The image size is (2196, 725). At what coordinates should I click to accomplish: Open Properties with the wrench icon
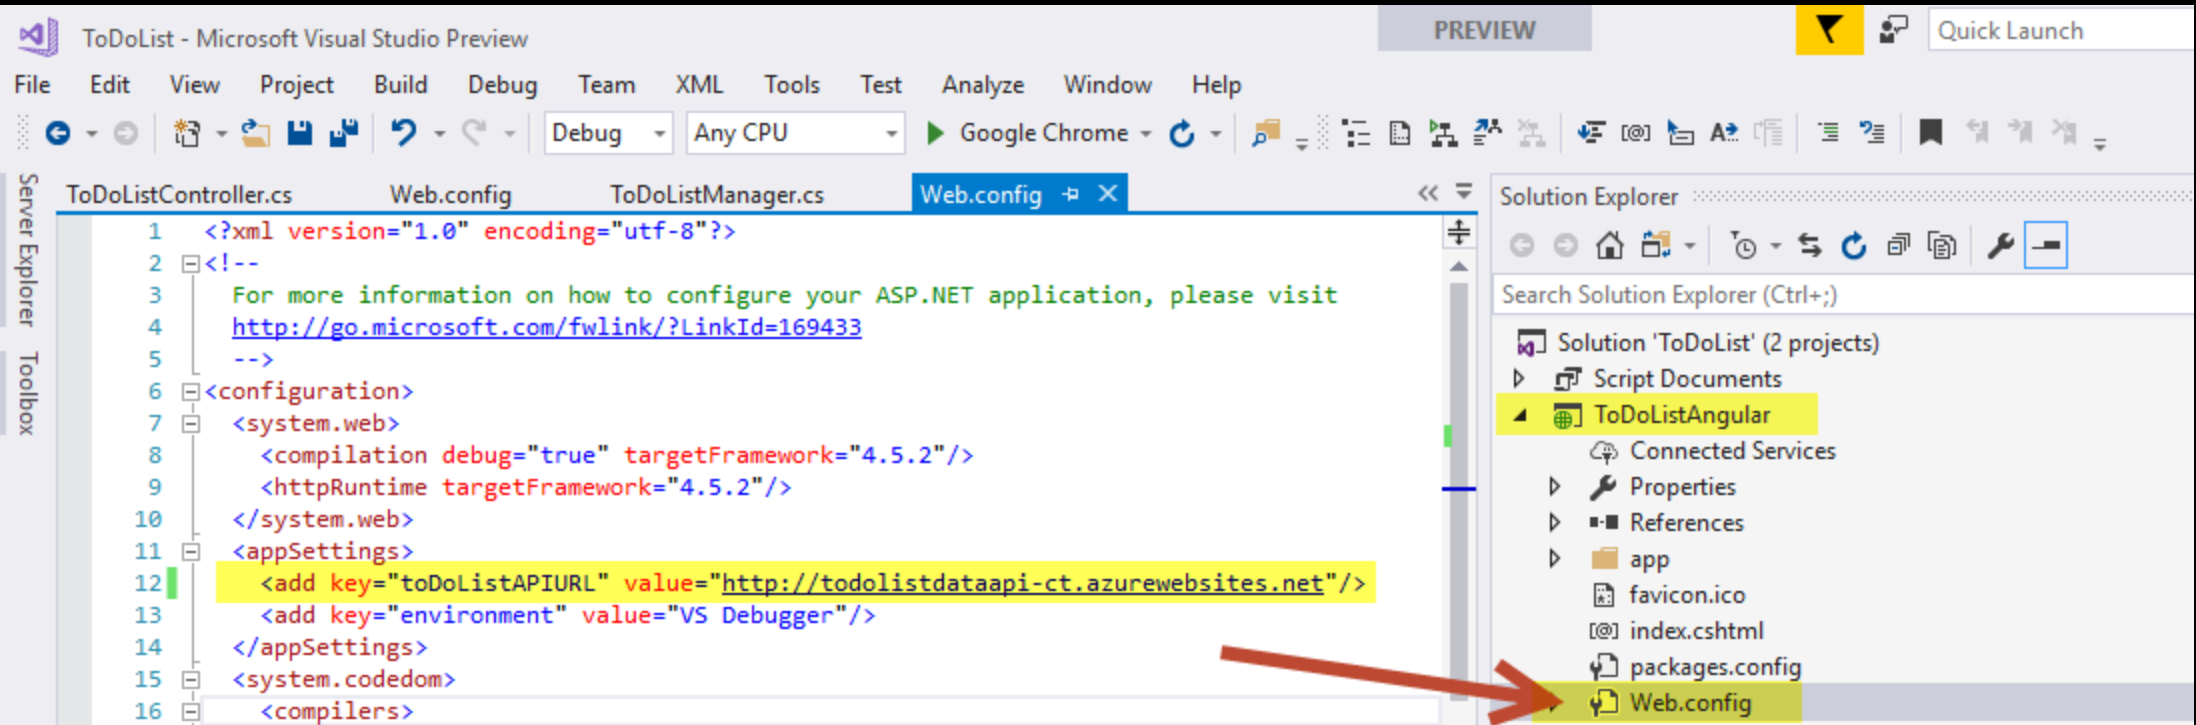click(2000, 245)
